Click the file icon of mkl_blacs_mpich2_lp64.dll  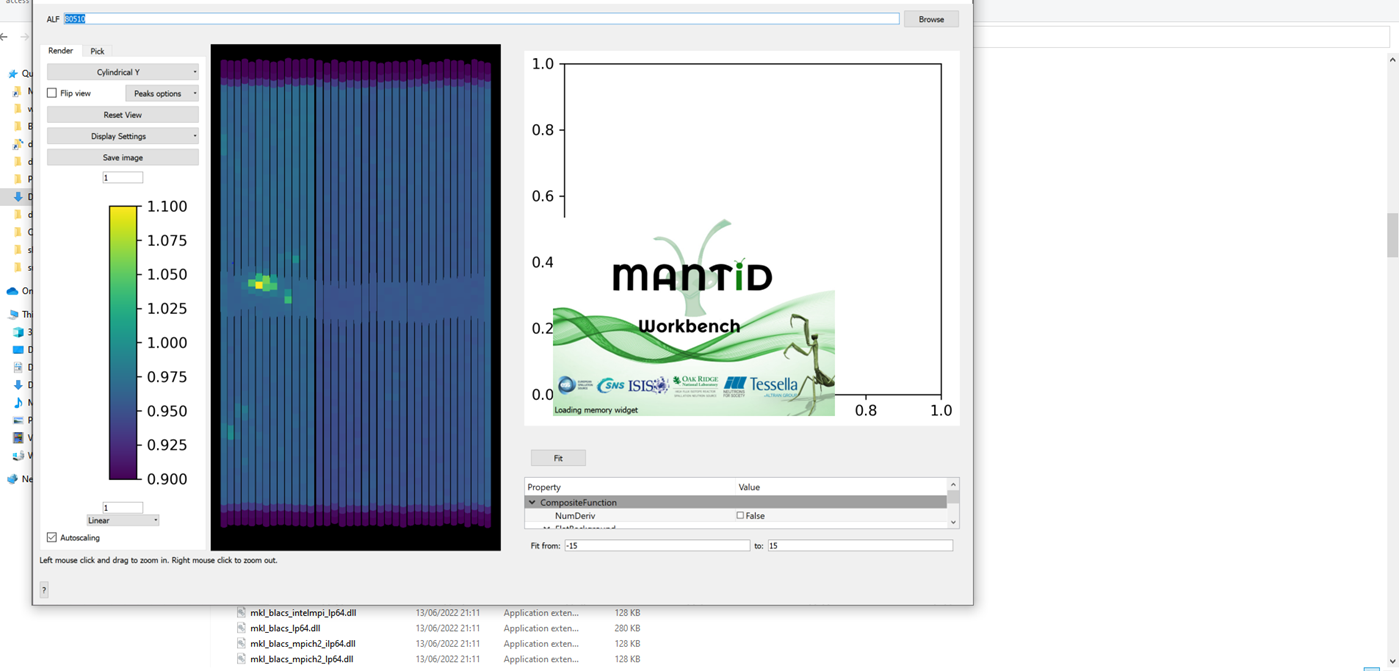tap(241, 659)
